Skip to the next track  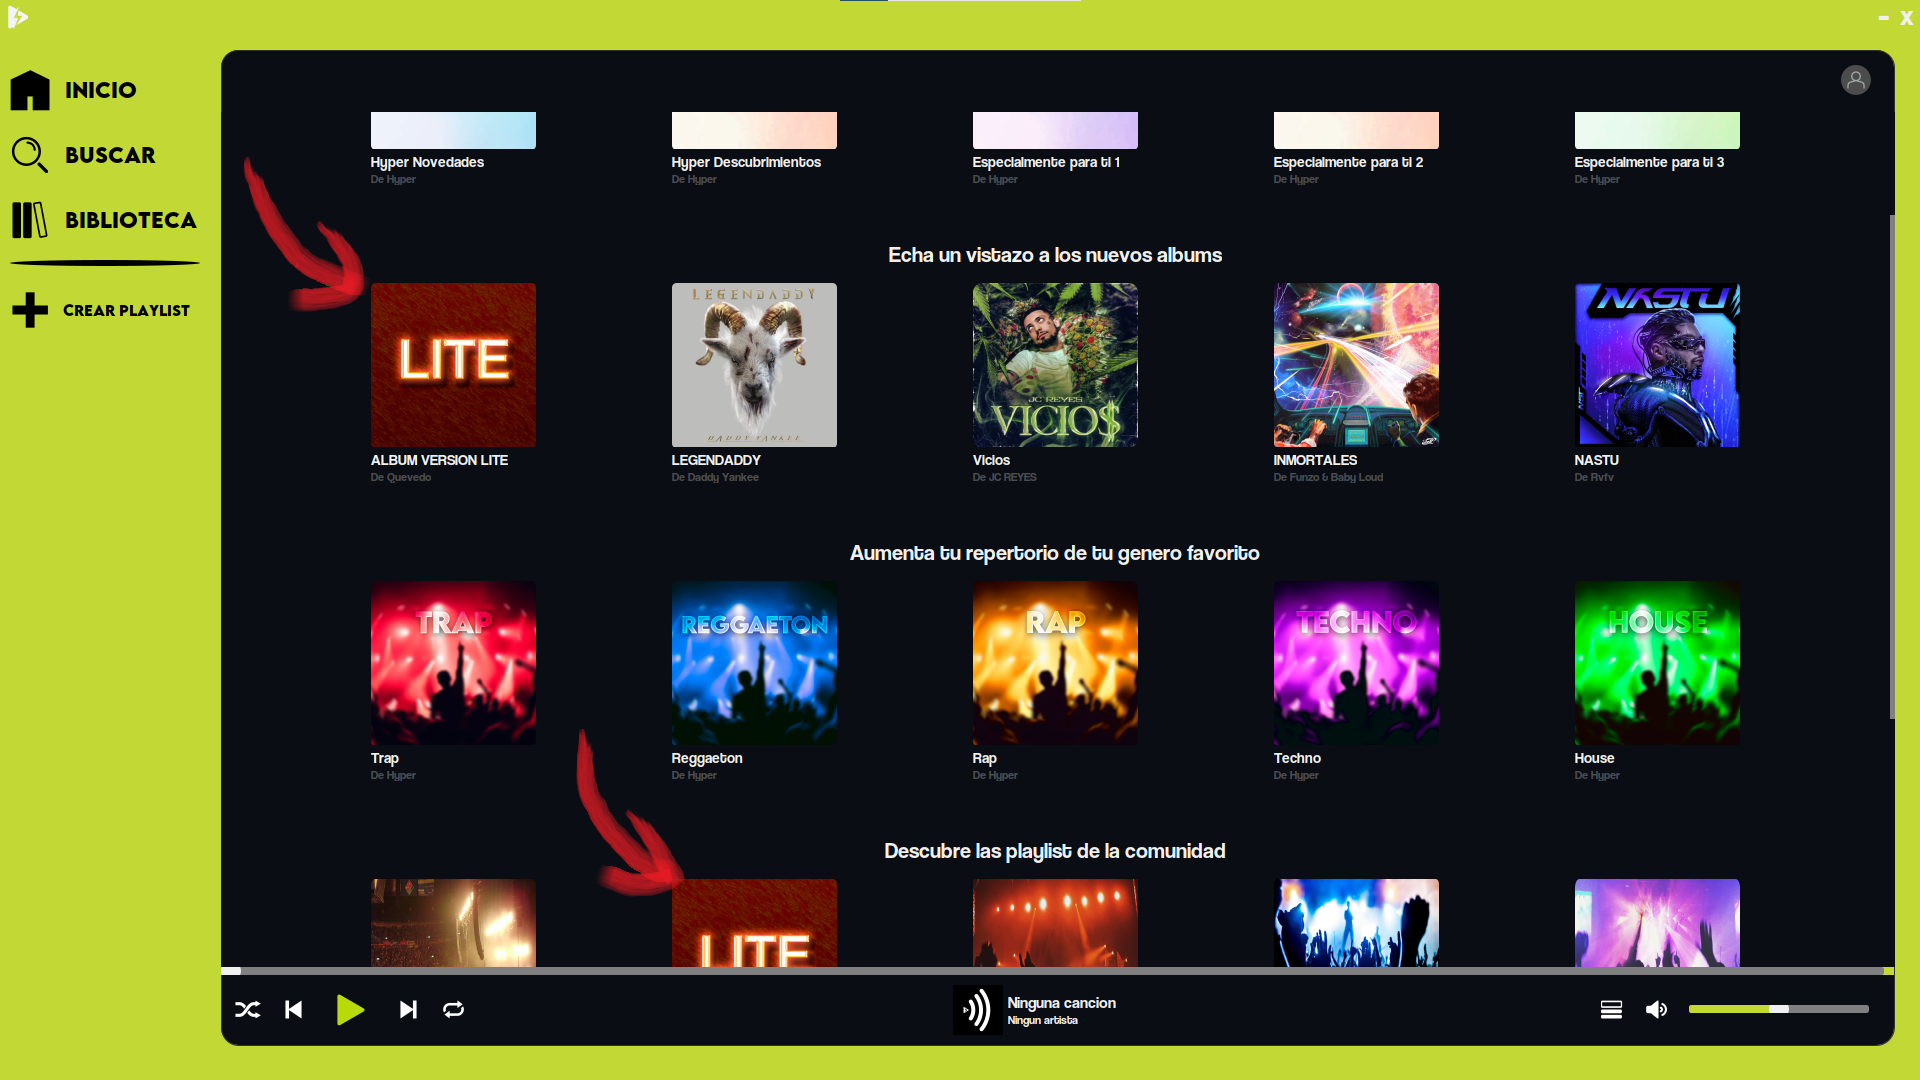(408, 1010)
